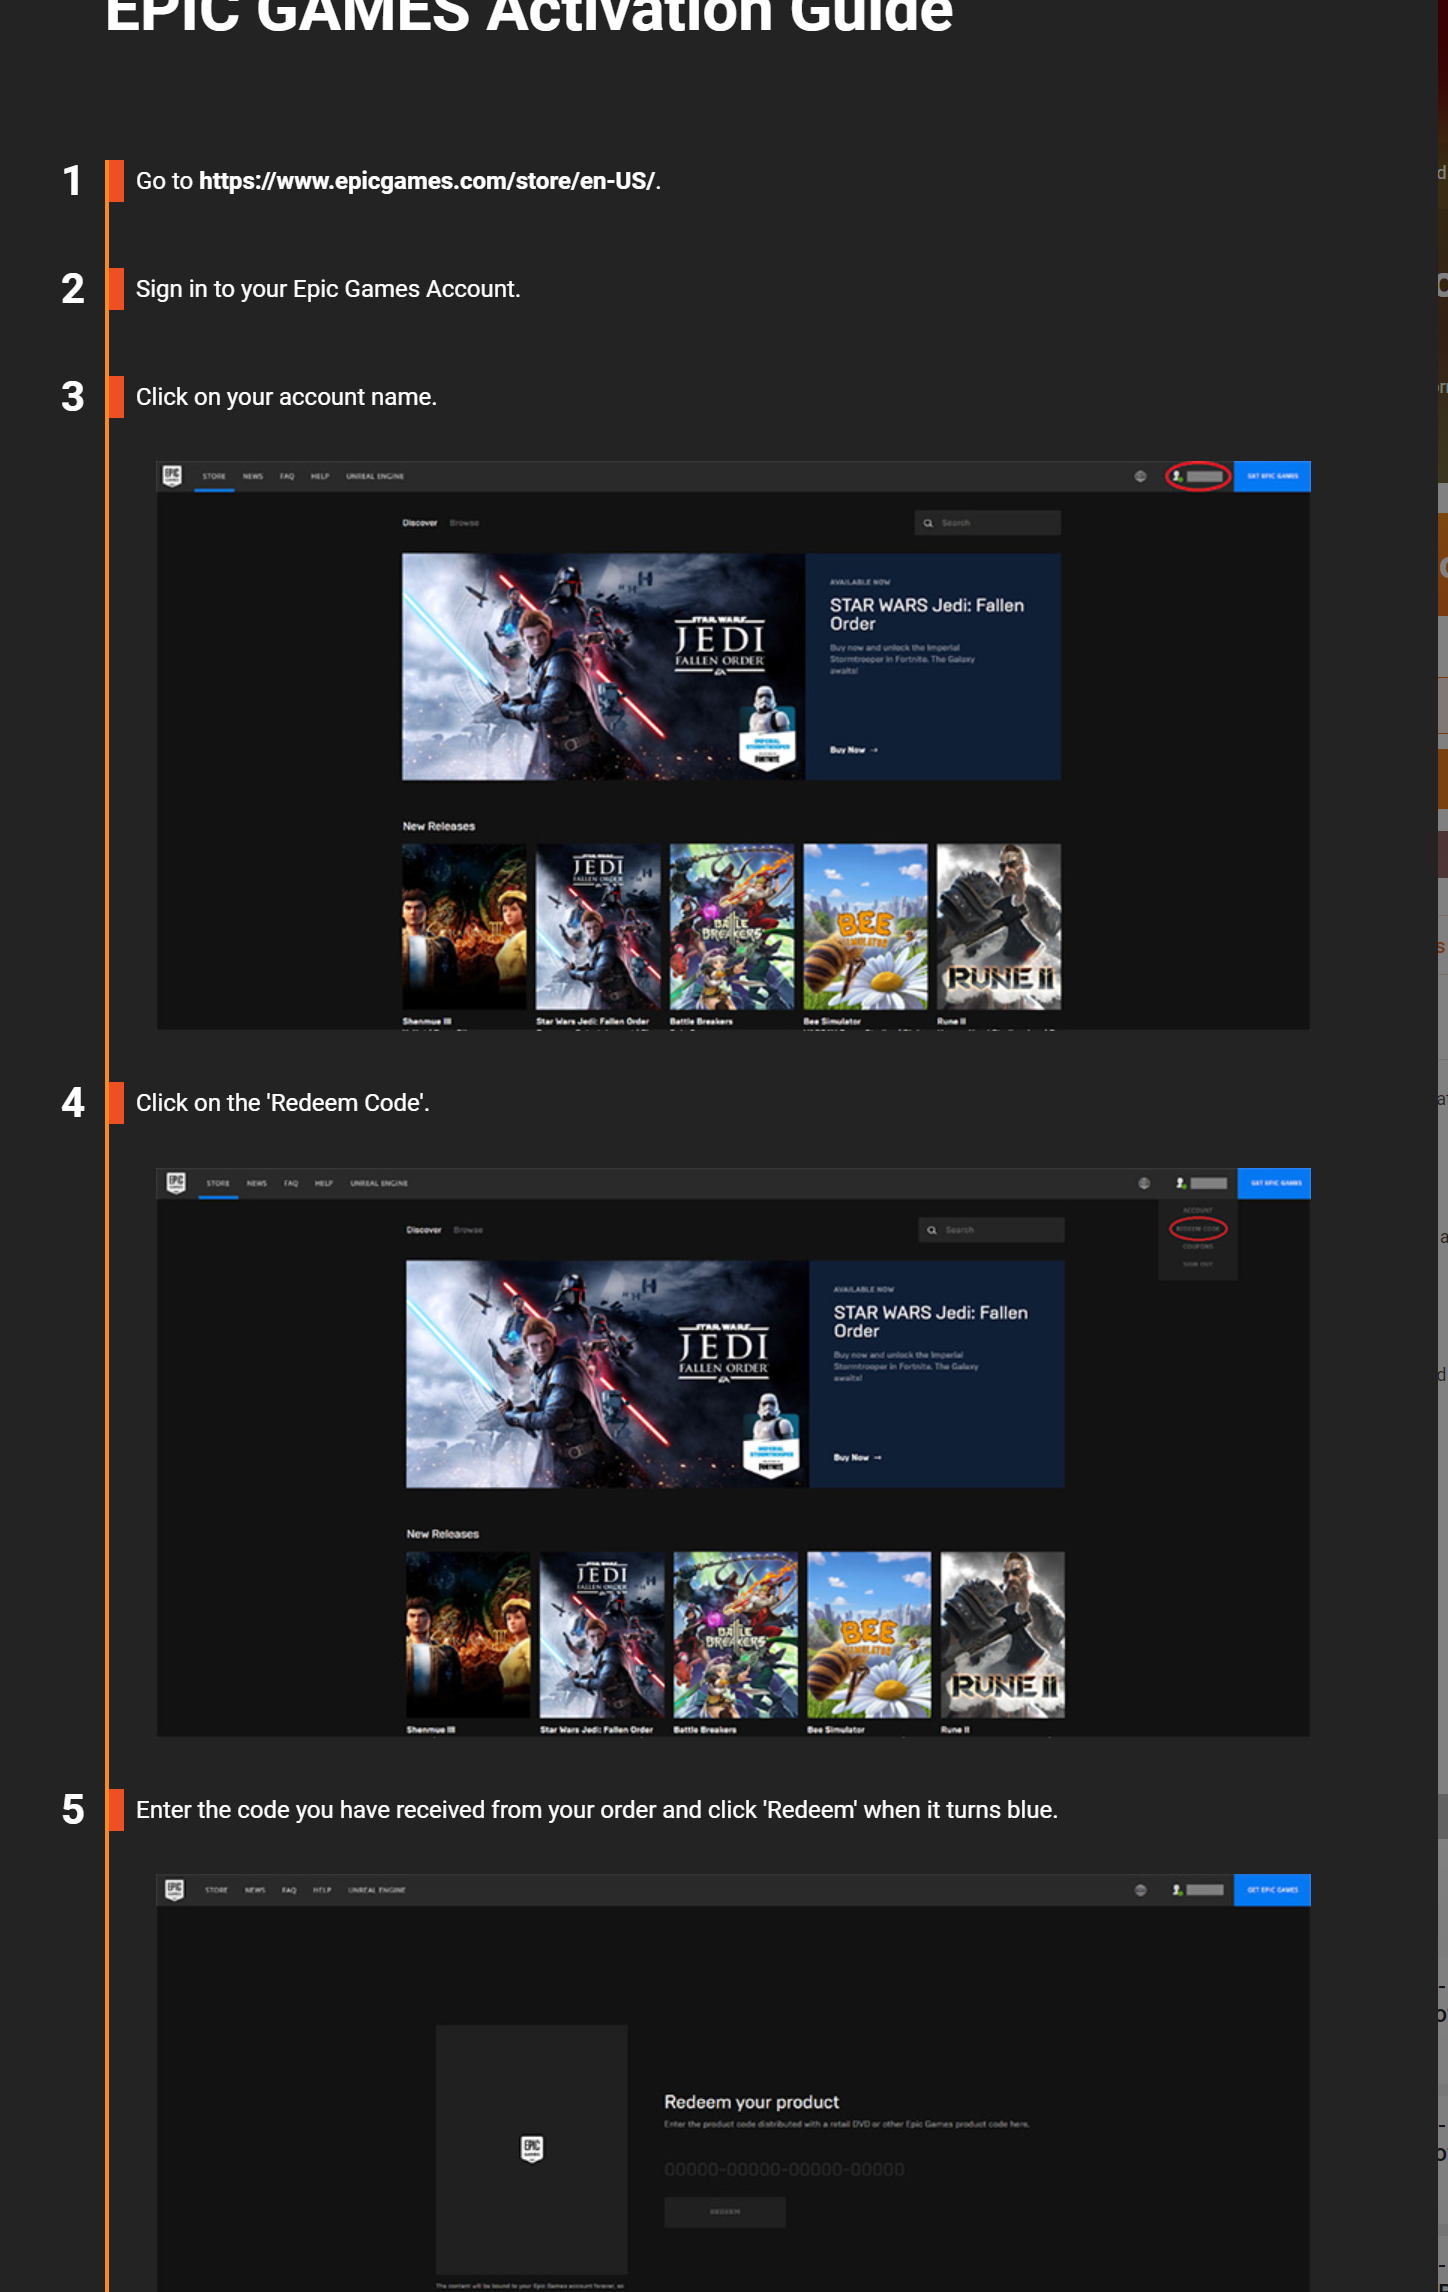
Task: Click Buy Now in step 4 Jedi banner
Action: click(858, 1458)
